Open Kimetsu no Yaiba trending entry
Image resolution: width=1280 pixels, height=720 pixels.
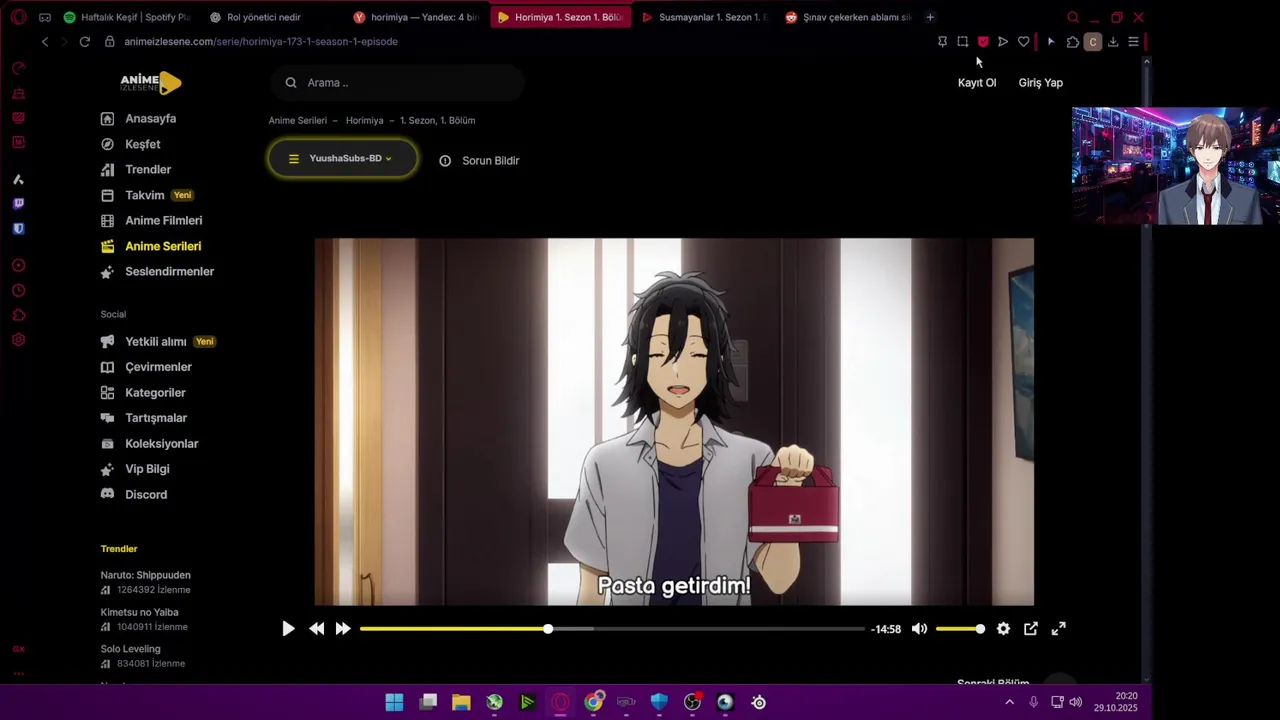pos(139,612)
